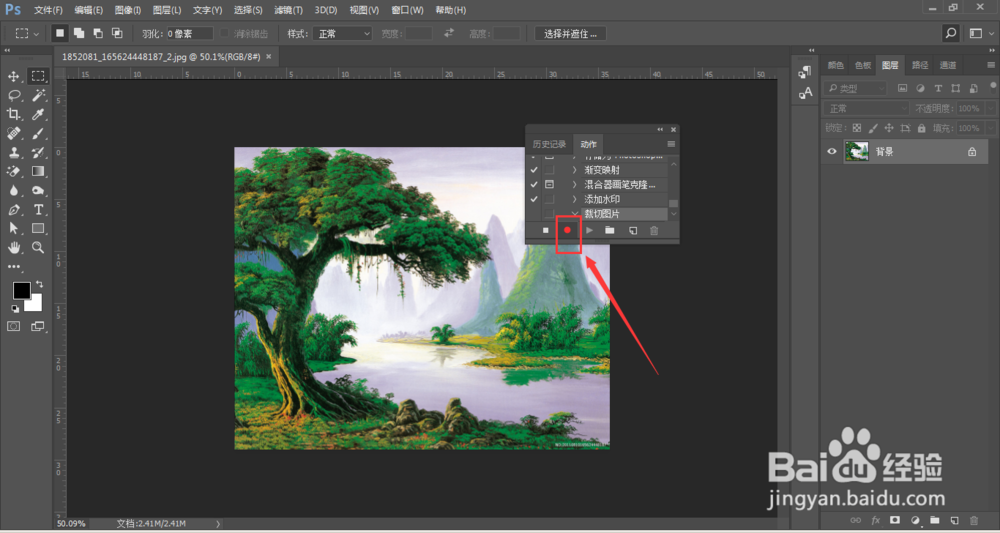Open the search icon in options bar

[951, 33]
